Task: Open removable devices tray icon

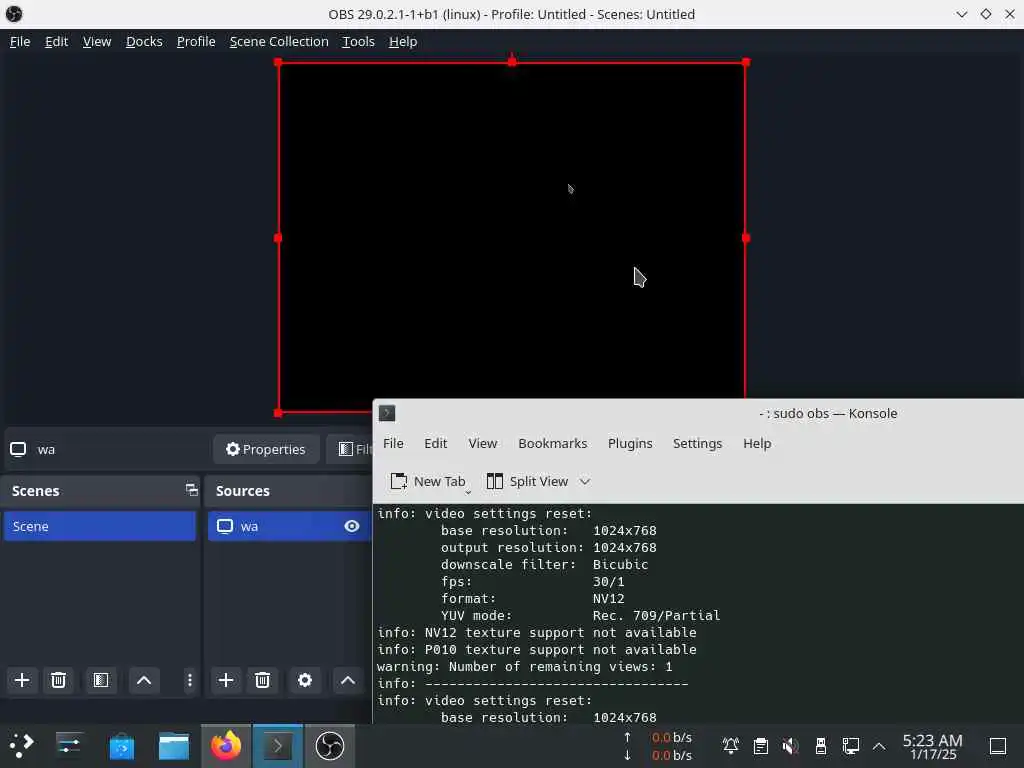Action: (821, 746)
